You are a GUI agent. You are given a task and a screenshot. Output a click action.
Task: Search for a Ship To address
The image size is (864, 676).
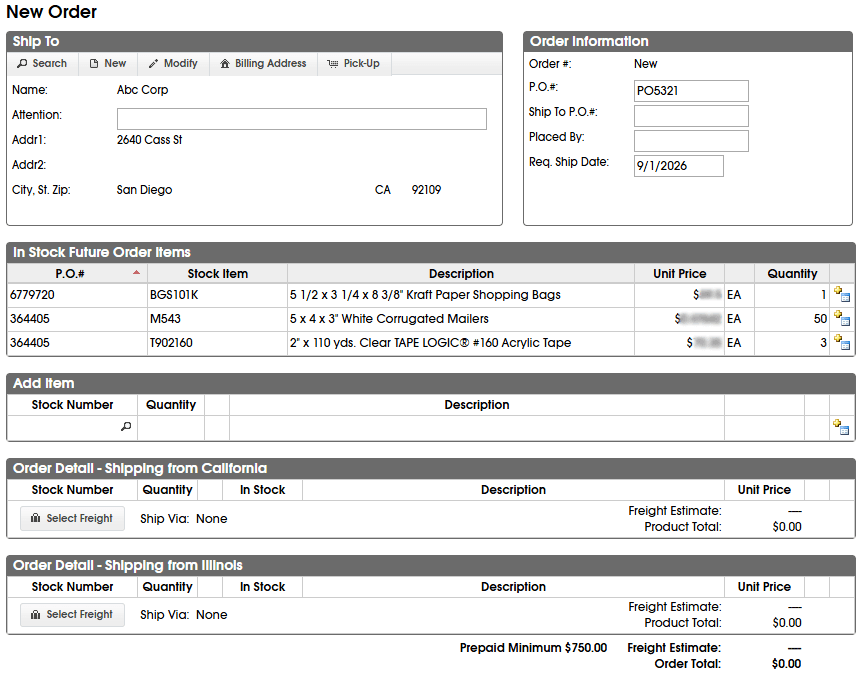[42, 63]
